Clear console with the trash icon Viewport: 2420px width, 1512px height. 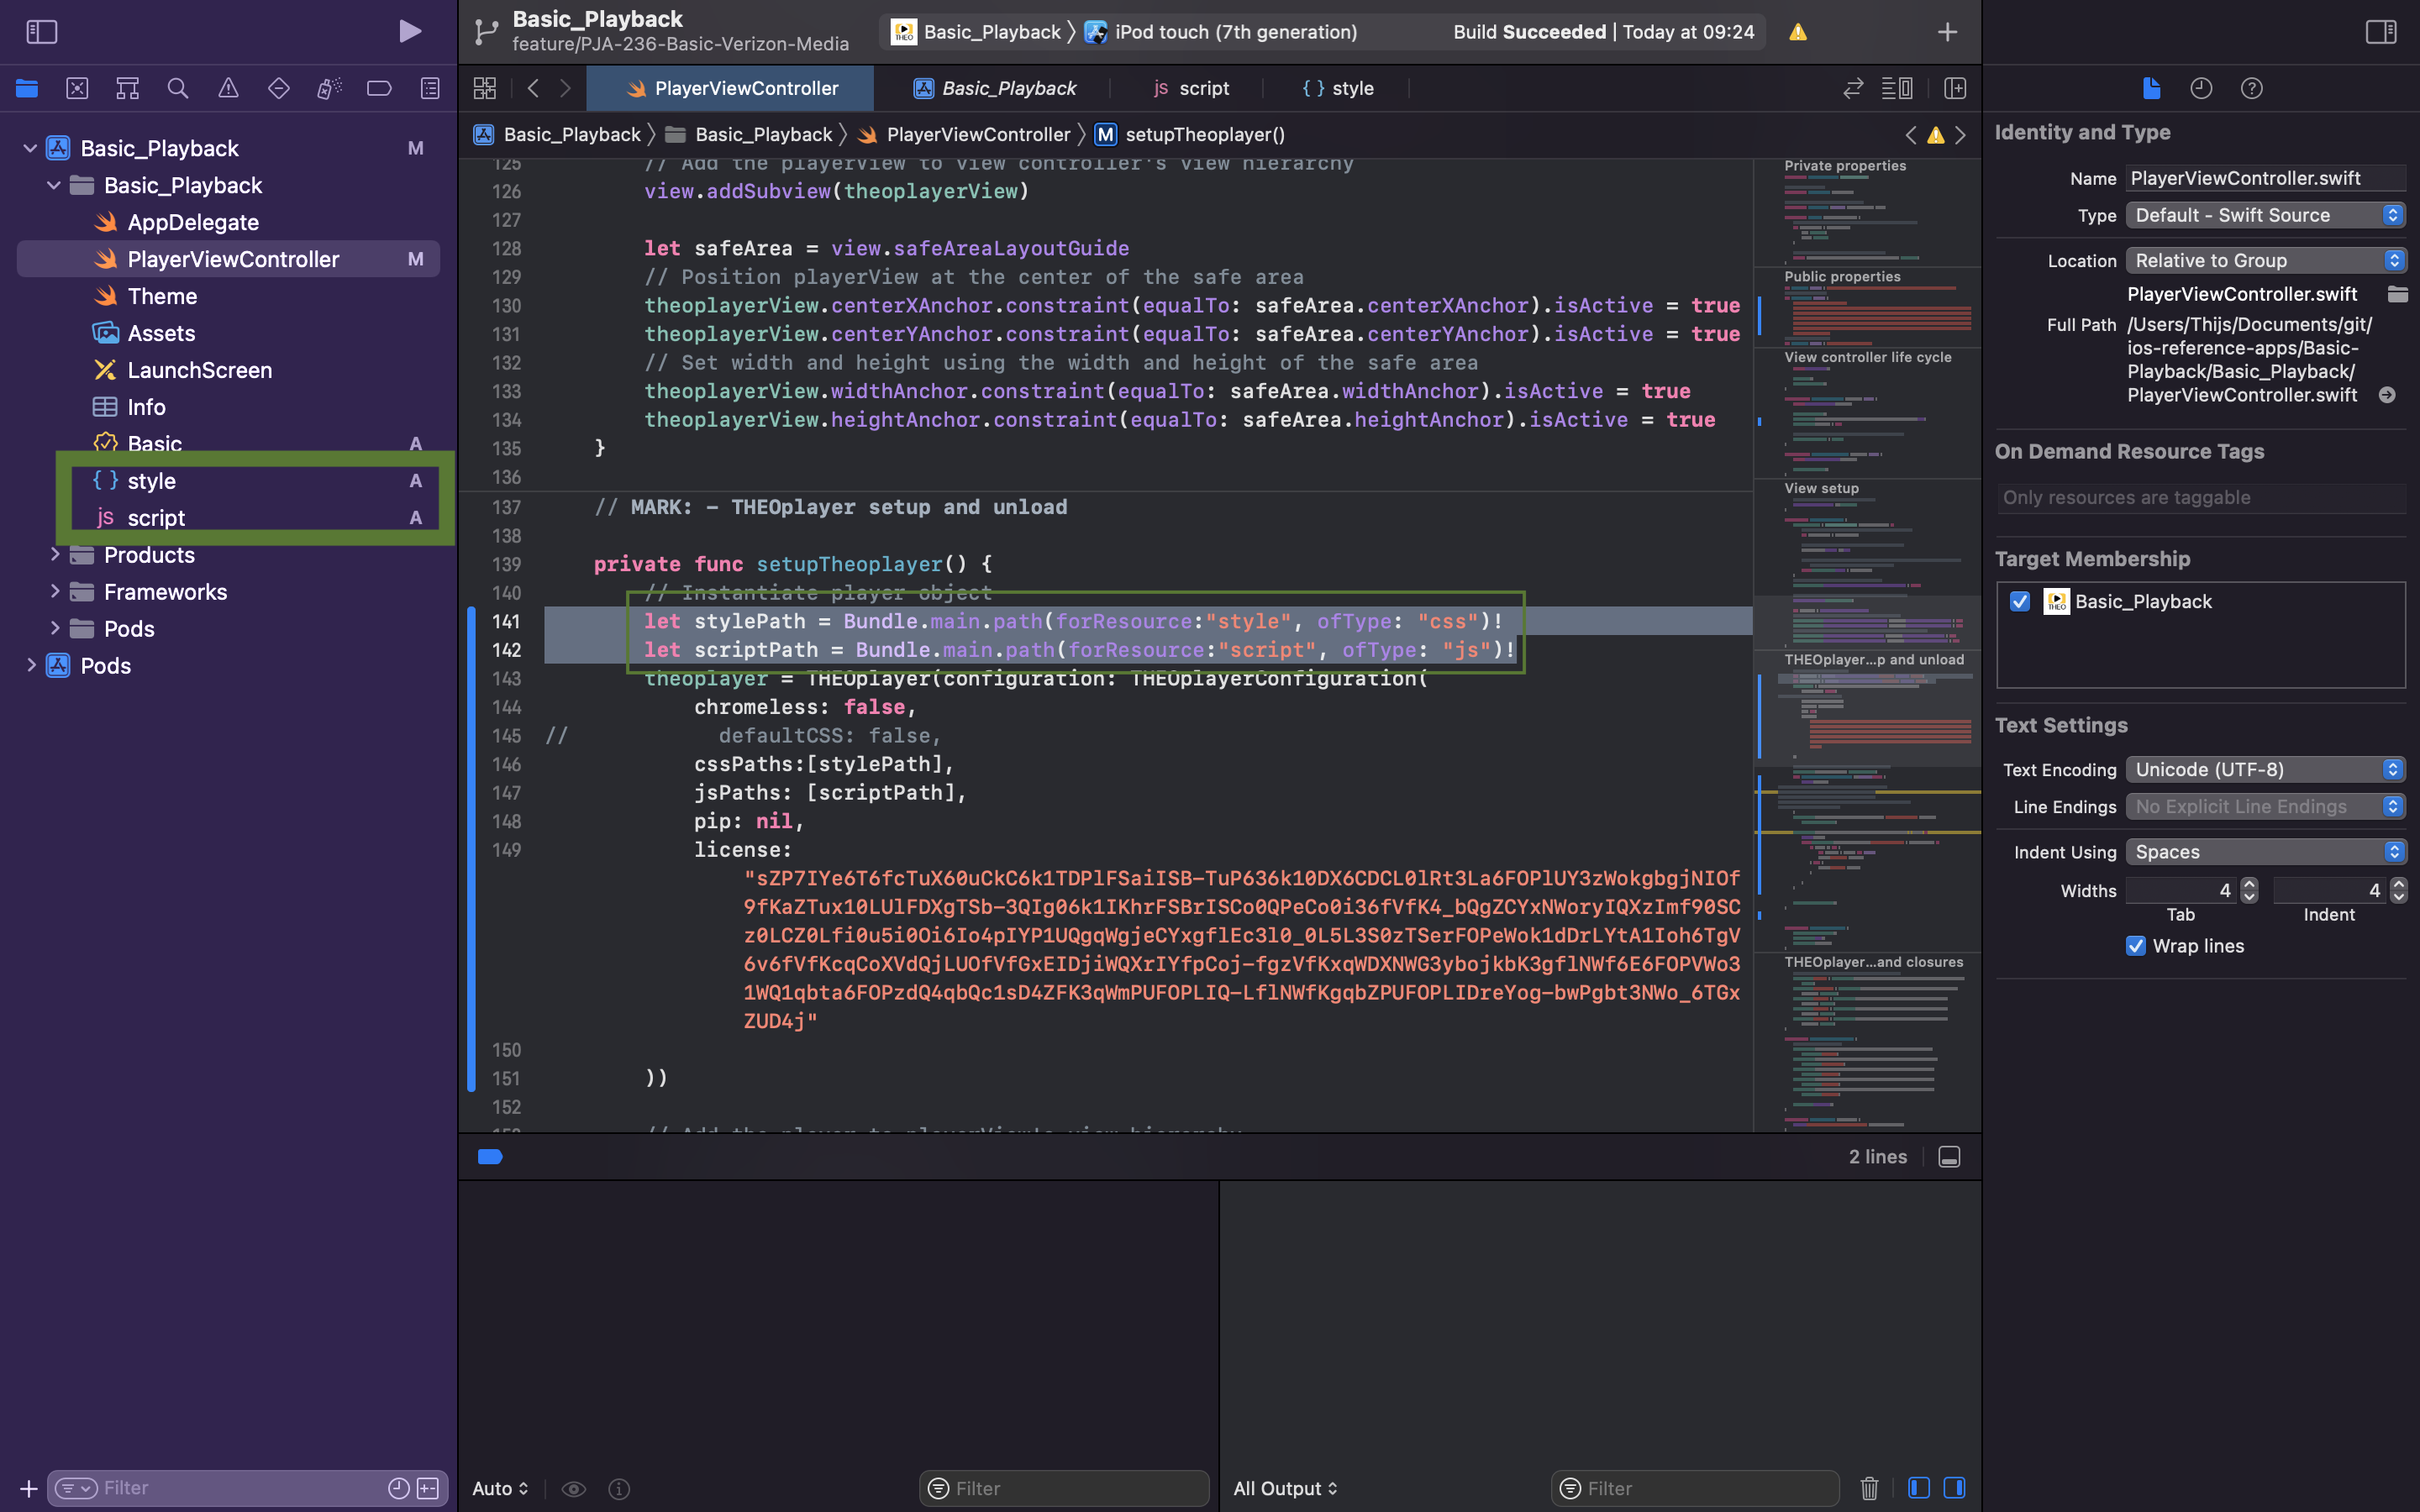[x=1869, y=1488]
